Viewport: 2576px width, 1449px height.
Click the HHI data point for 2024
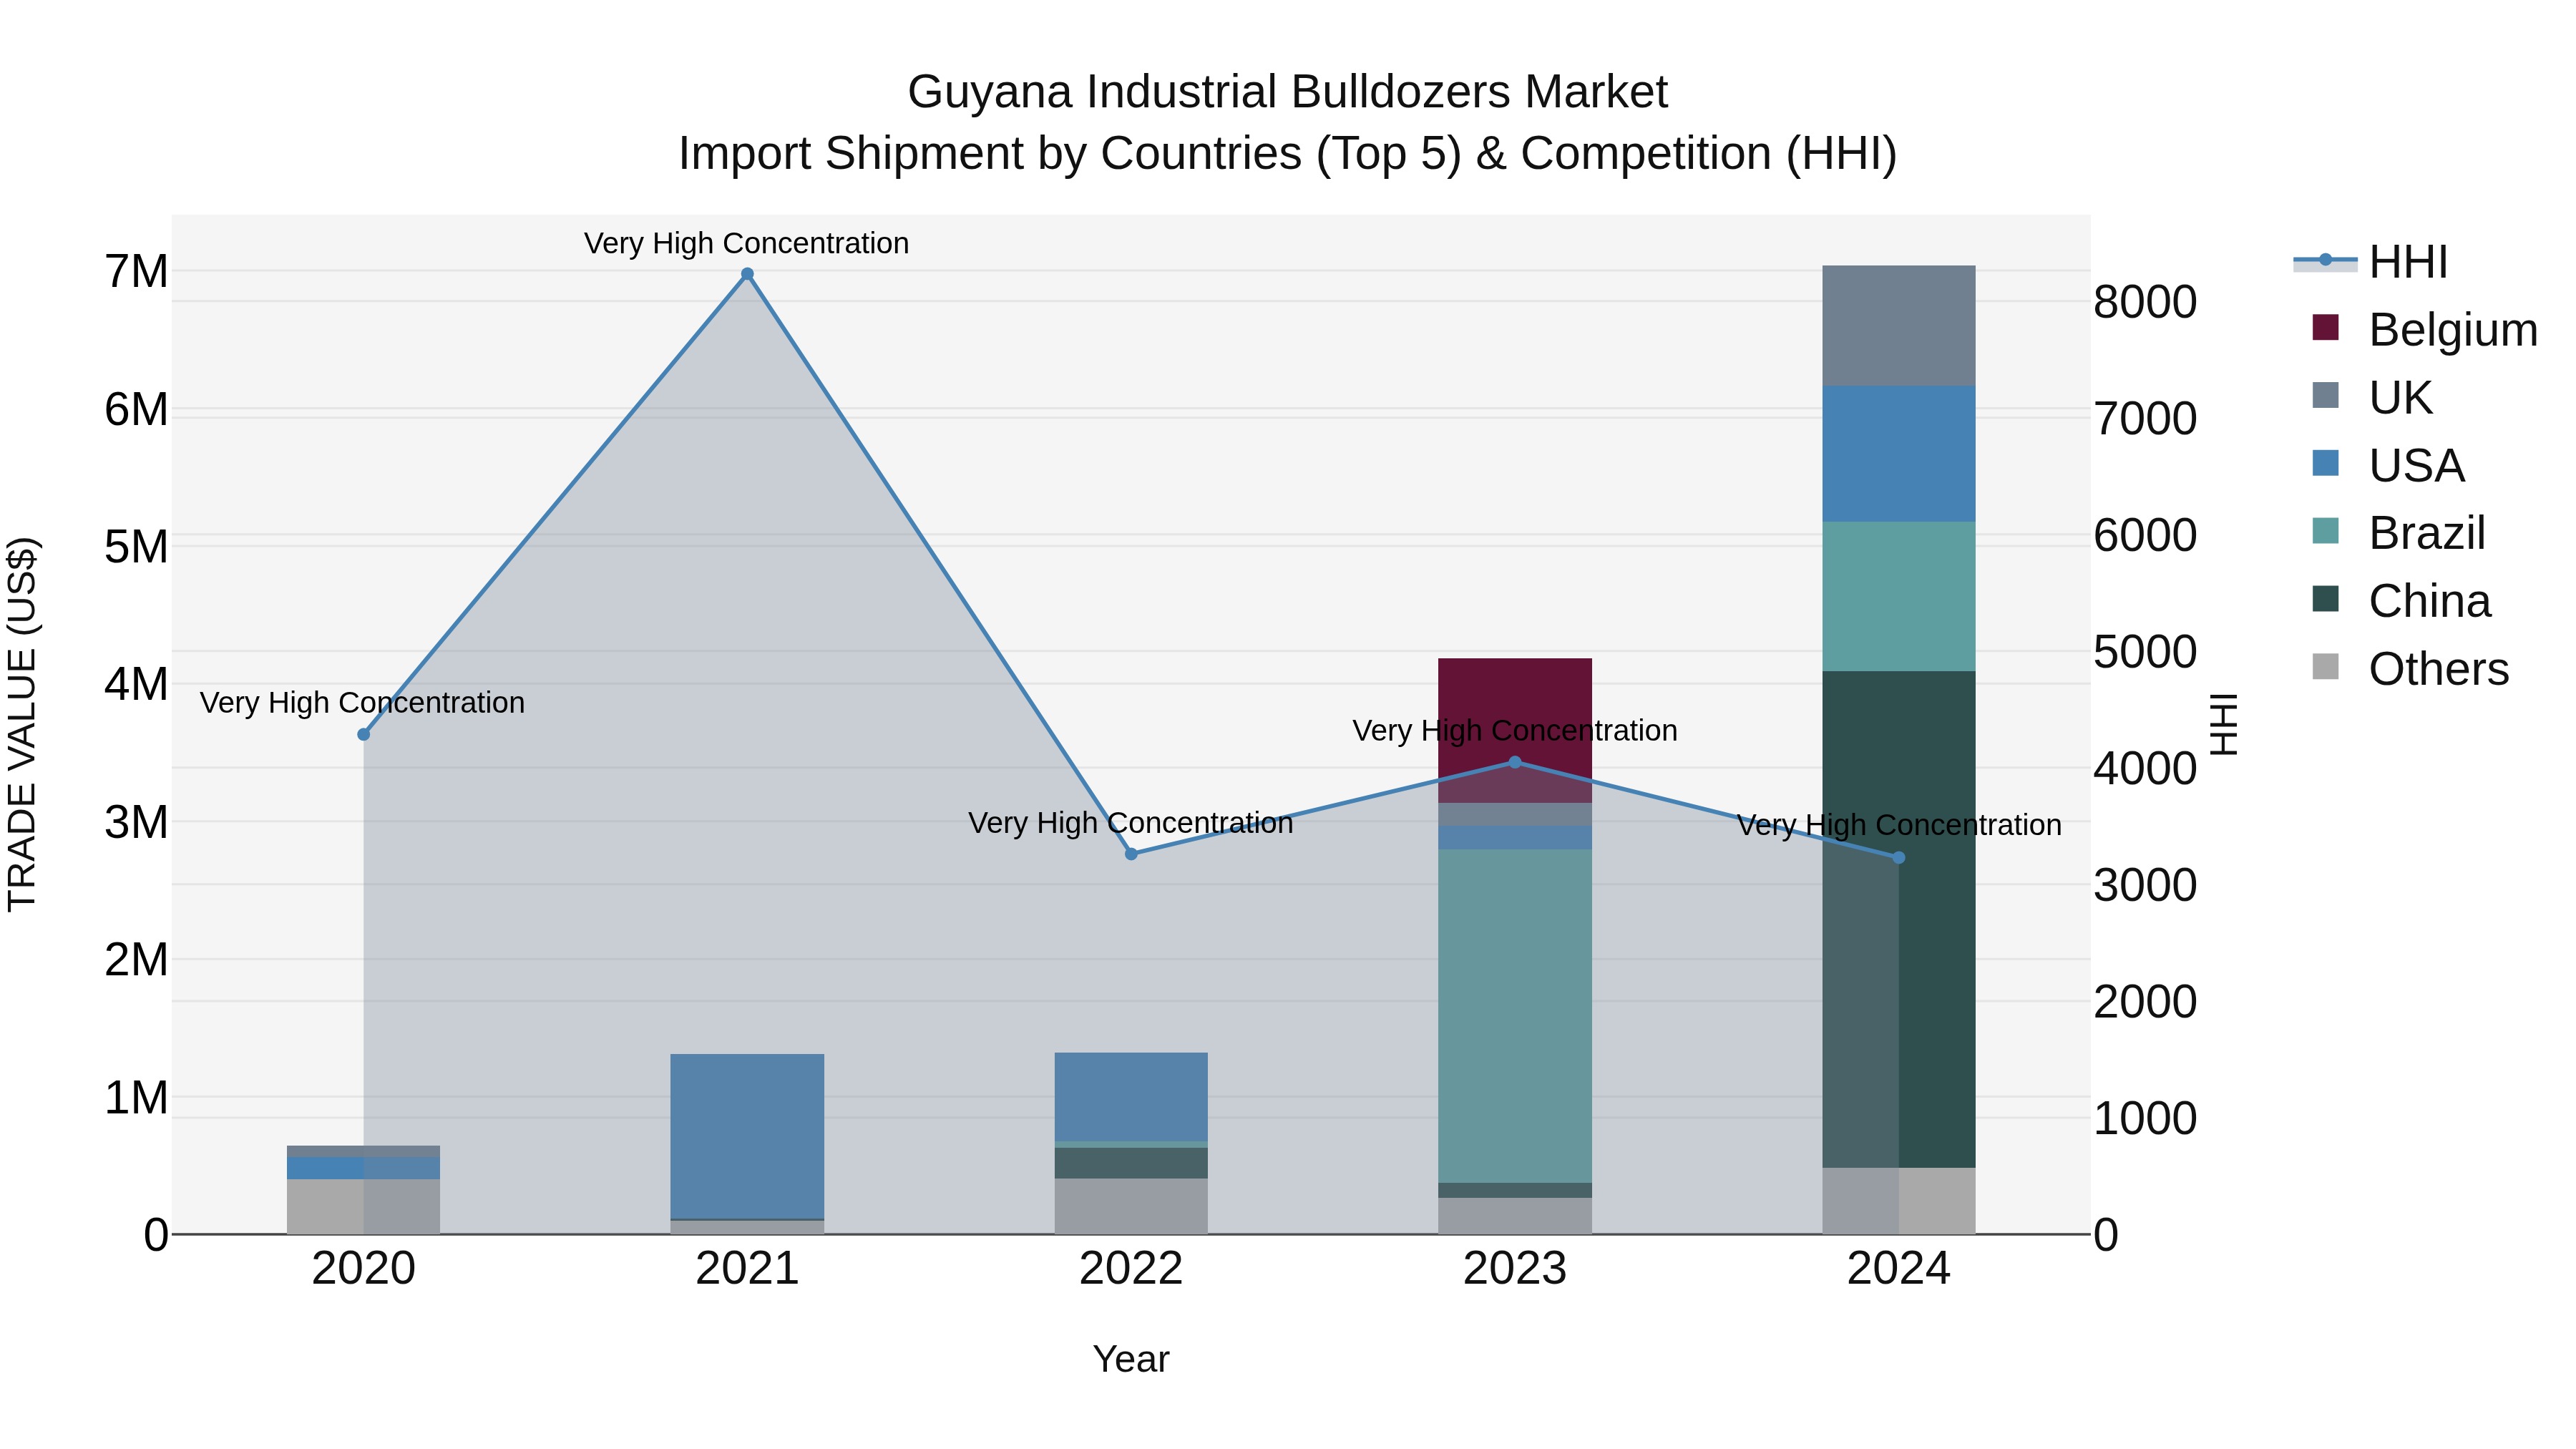[1899, 857]
